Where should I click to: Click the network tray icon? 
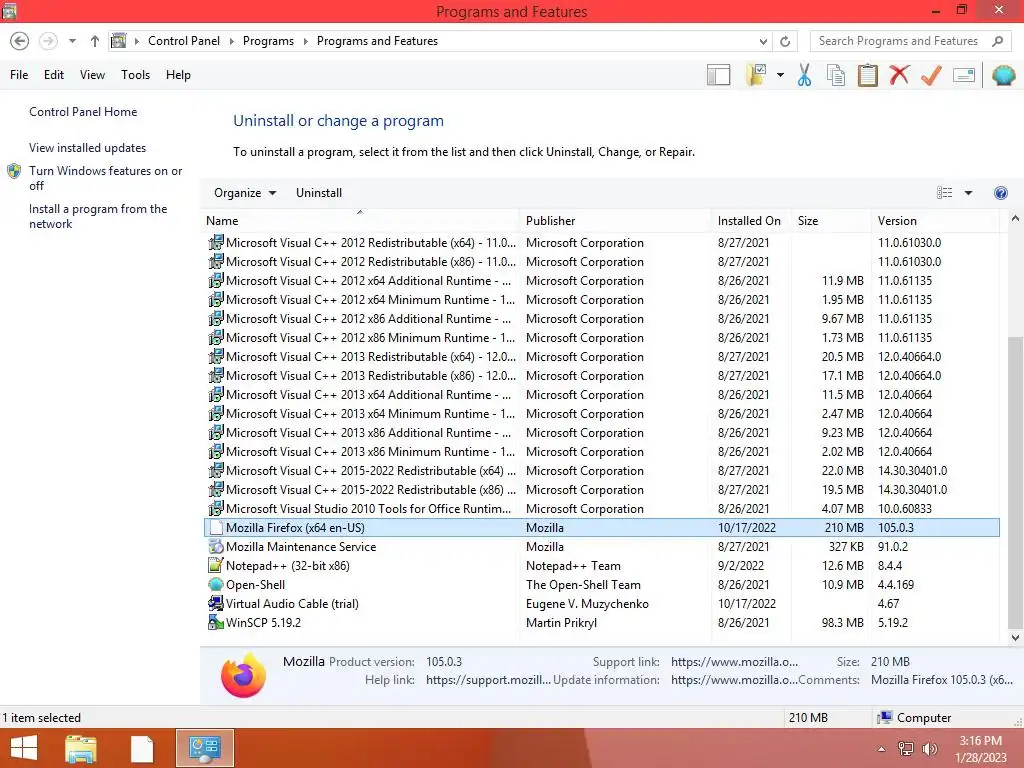click(x=906, y=749)
